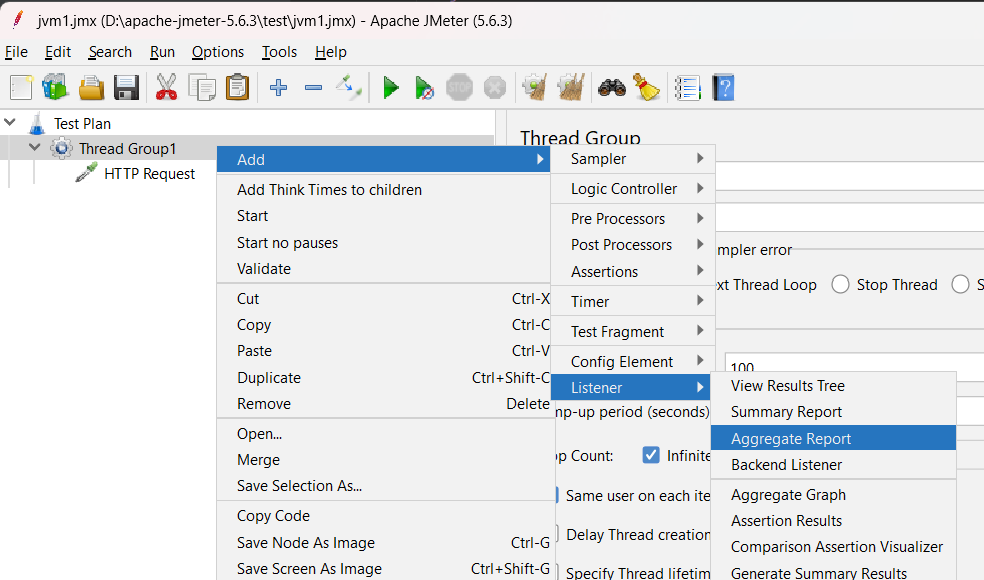Choose View Results Tree listener

833,385
